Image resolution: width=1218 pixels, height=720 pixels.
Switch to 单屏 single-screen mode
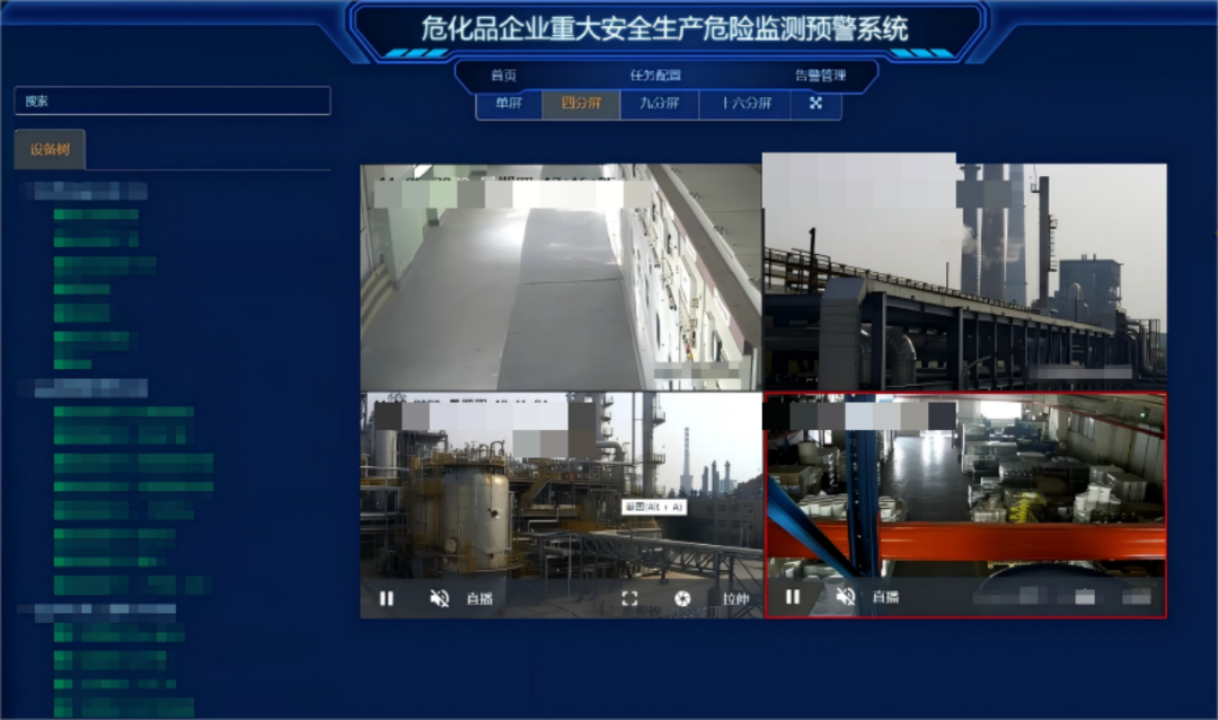508,104
